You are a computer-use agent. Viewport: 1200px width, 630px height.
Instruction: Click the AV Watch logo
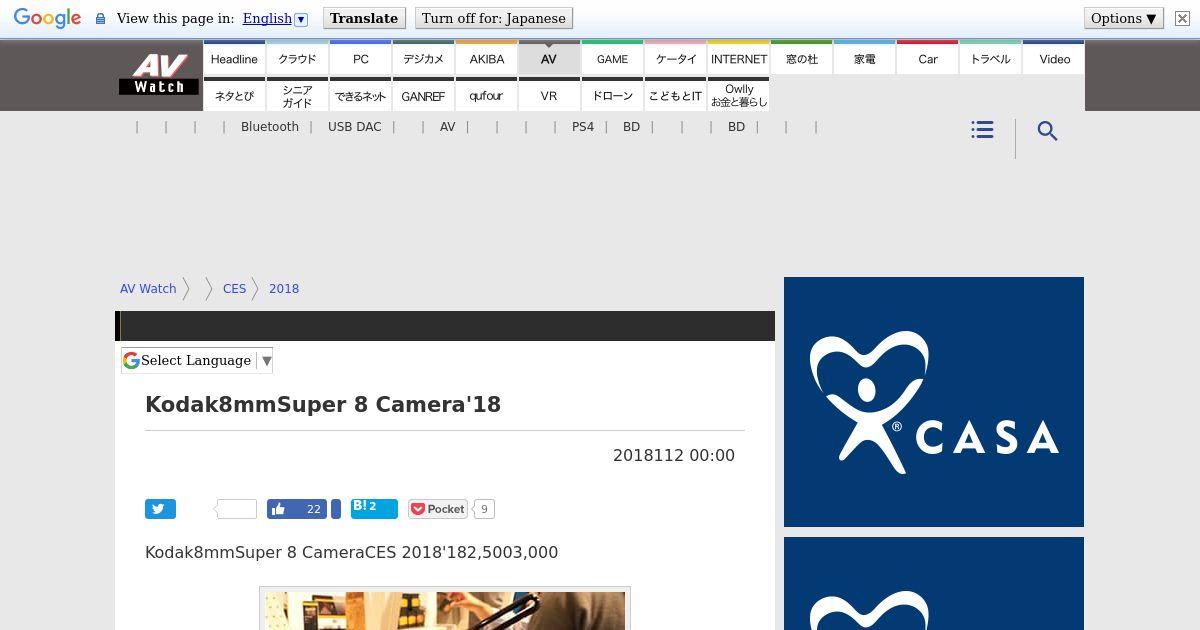[159, 74]
